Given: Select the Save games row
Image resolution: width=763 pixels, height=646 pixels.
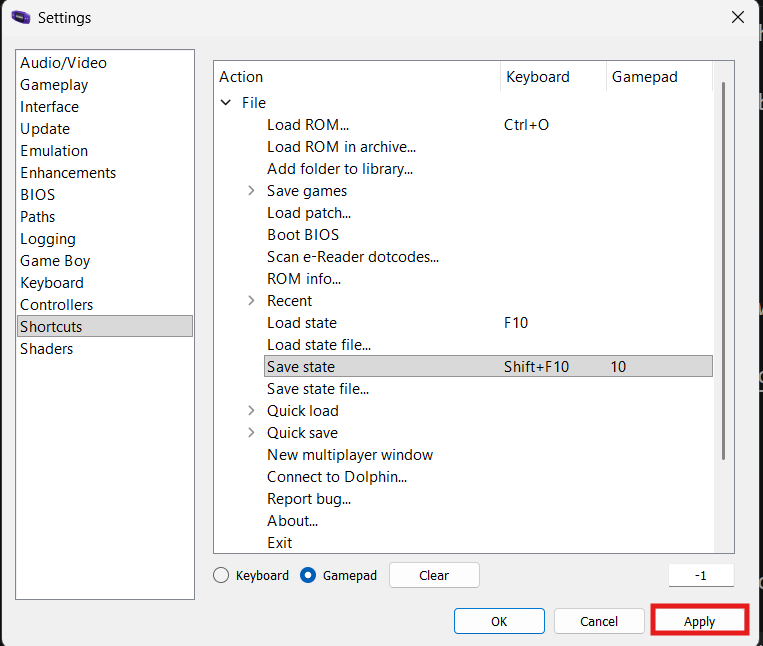Looking at the screenshot, I should [x=488, y=191].
